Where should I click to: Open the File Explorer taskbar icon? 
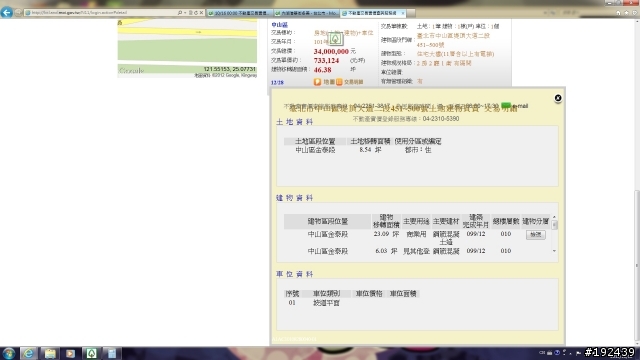(50, 353)
